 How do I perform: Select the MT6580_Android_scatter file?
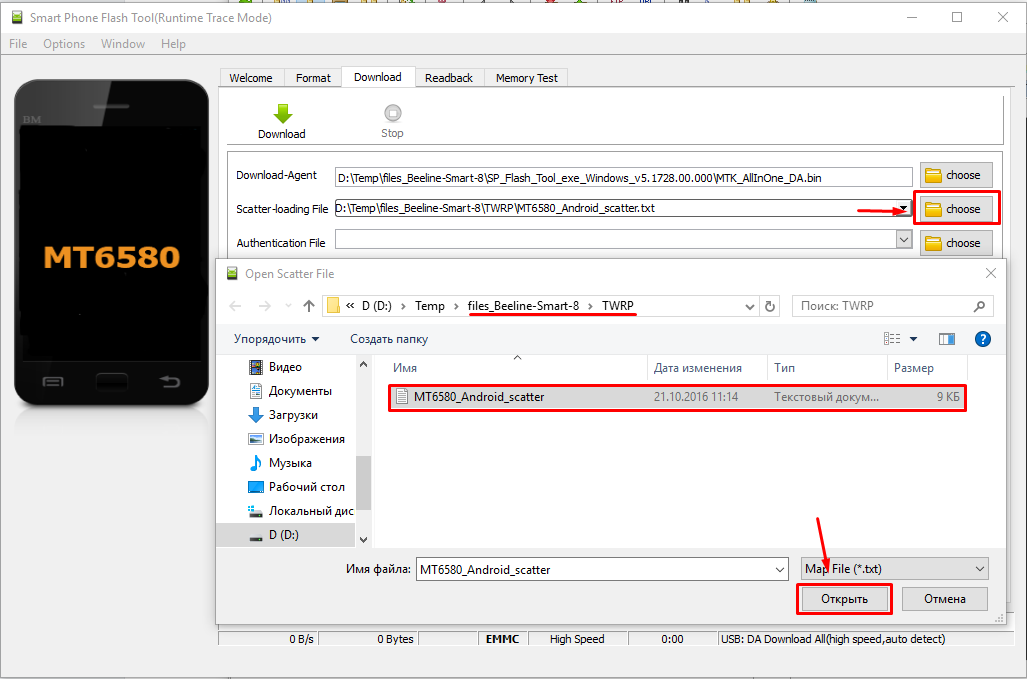[479, 397]
